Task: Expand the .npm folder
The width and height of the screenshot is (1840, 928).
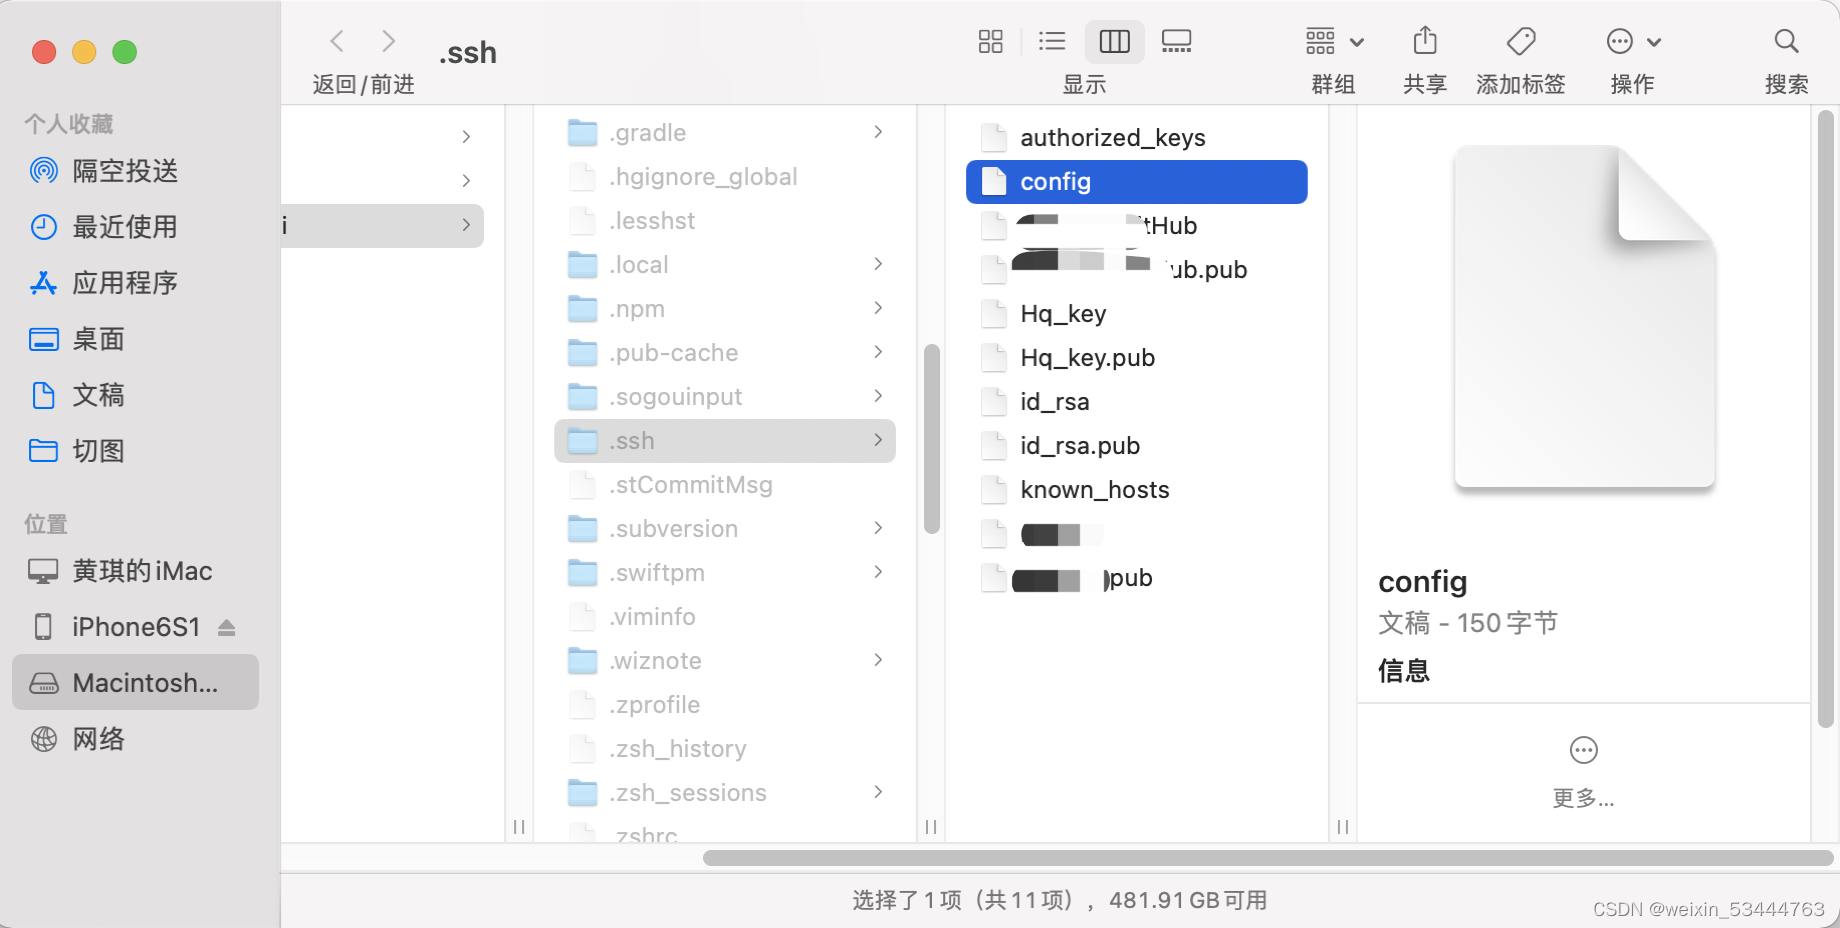Action: click(x=878, y=308)
